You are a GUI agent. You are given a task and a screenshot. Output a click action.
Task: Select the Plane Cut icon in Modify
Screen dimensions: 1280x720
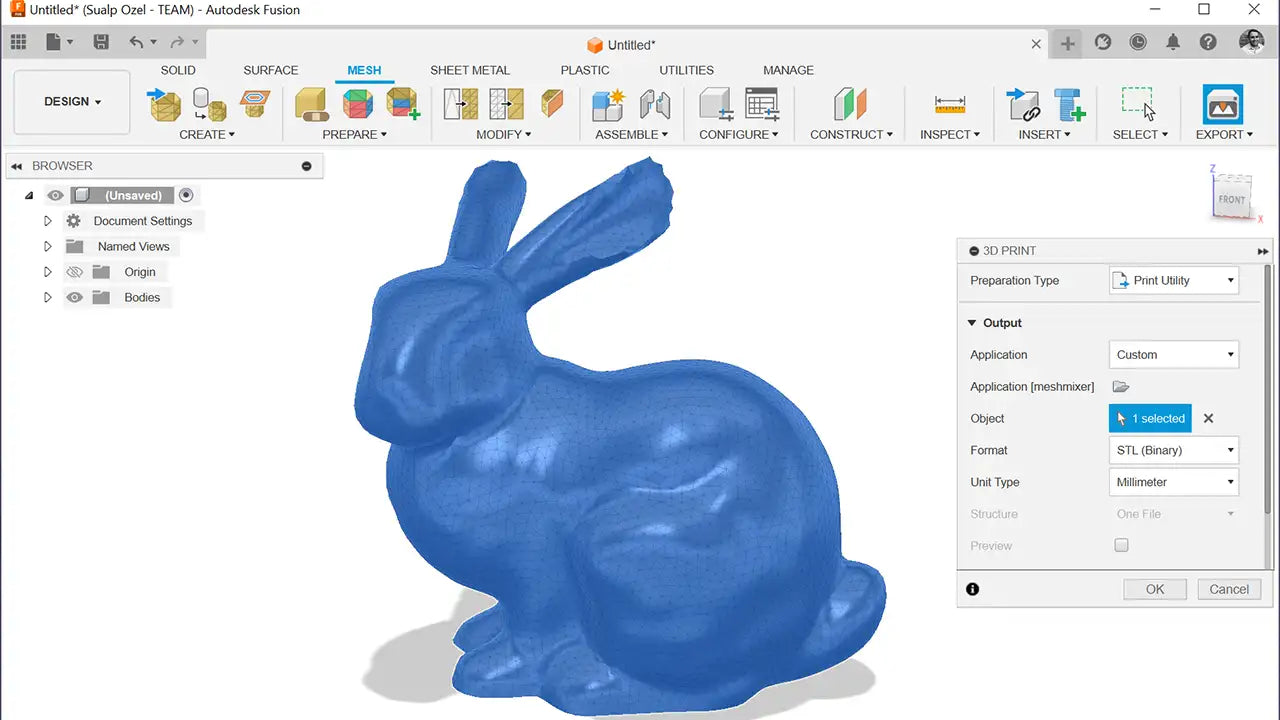point(552,103)
